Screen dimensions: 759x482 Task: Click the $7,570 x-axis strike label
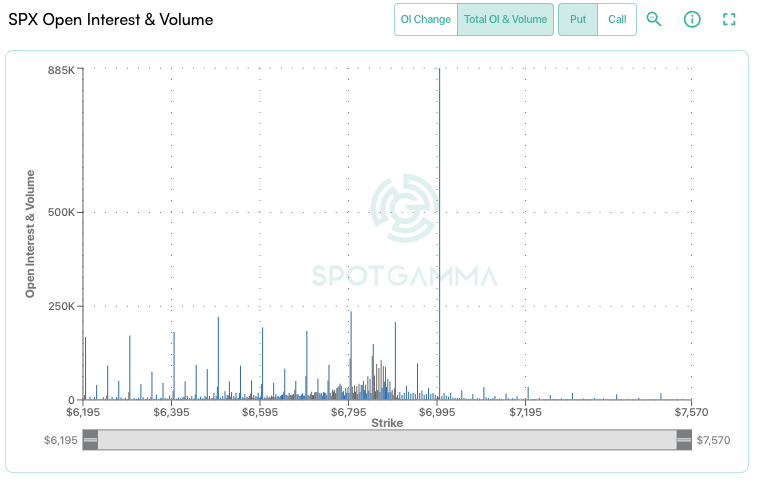(690, 412)
